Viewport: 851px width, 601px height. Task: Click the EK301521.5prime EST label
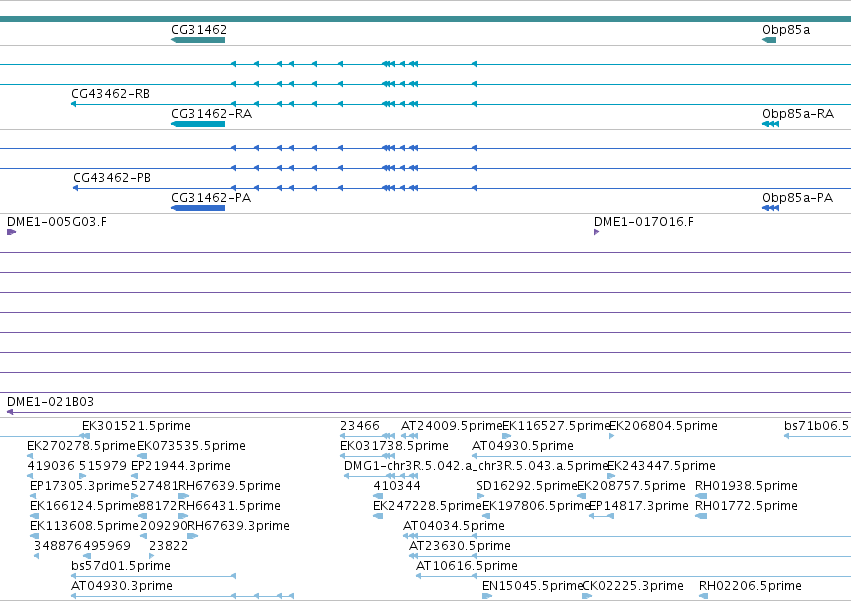[x=136, y=426]
